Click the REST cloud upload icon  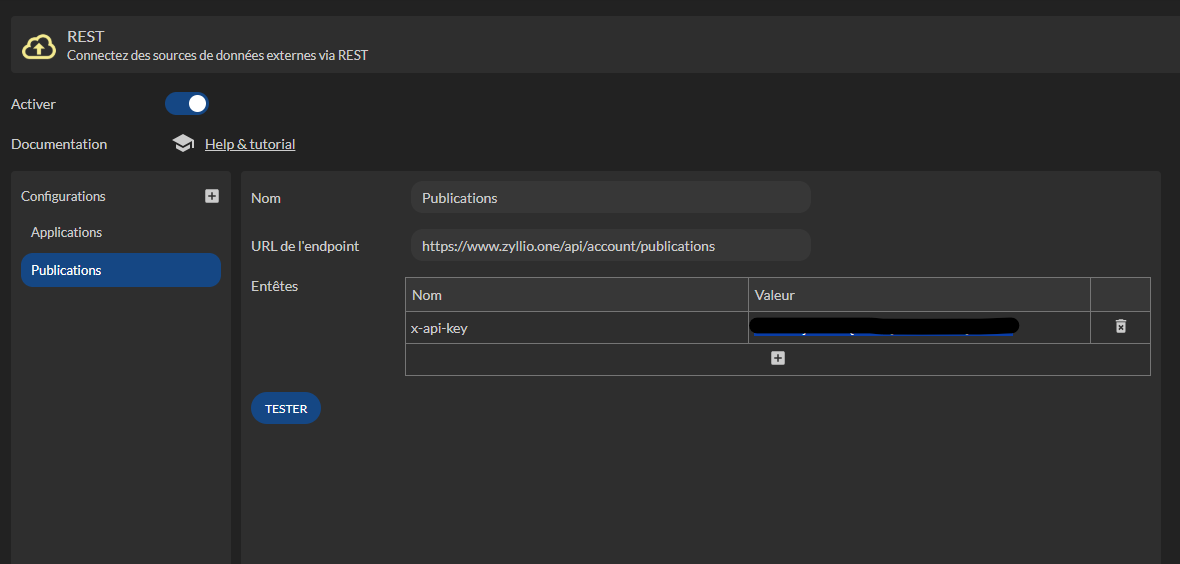tap(38, 47)
